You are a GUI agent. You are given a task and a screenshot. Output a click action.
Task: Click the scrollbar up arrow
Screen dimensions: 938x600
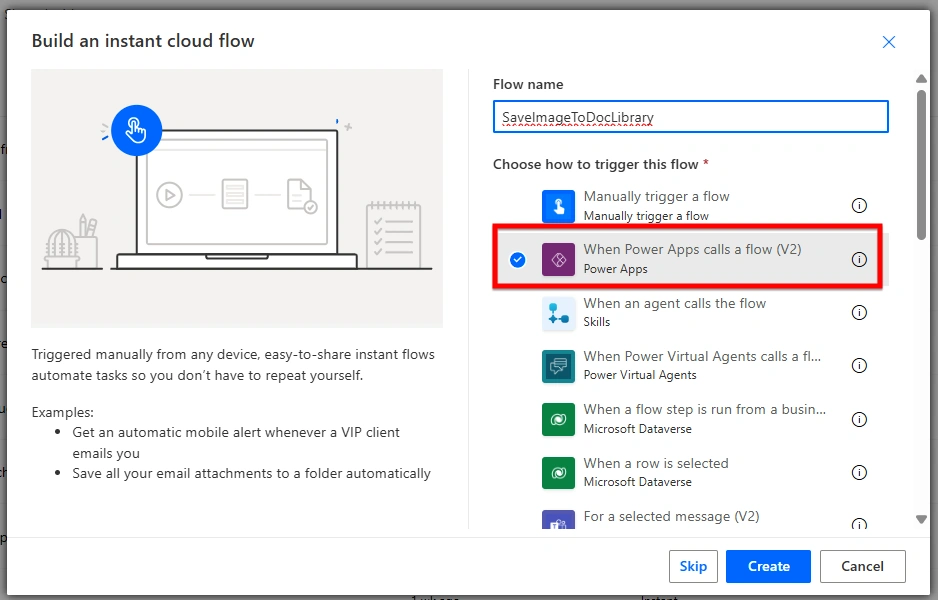click(921, 79)
